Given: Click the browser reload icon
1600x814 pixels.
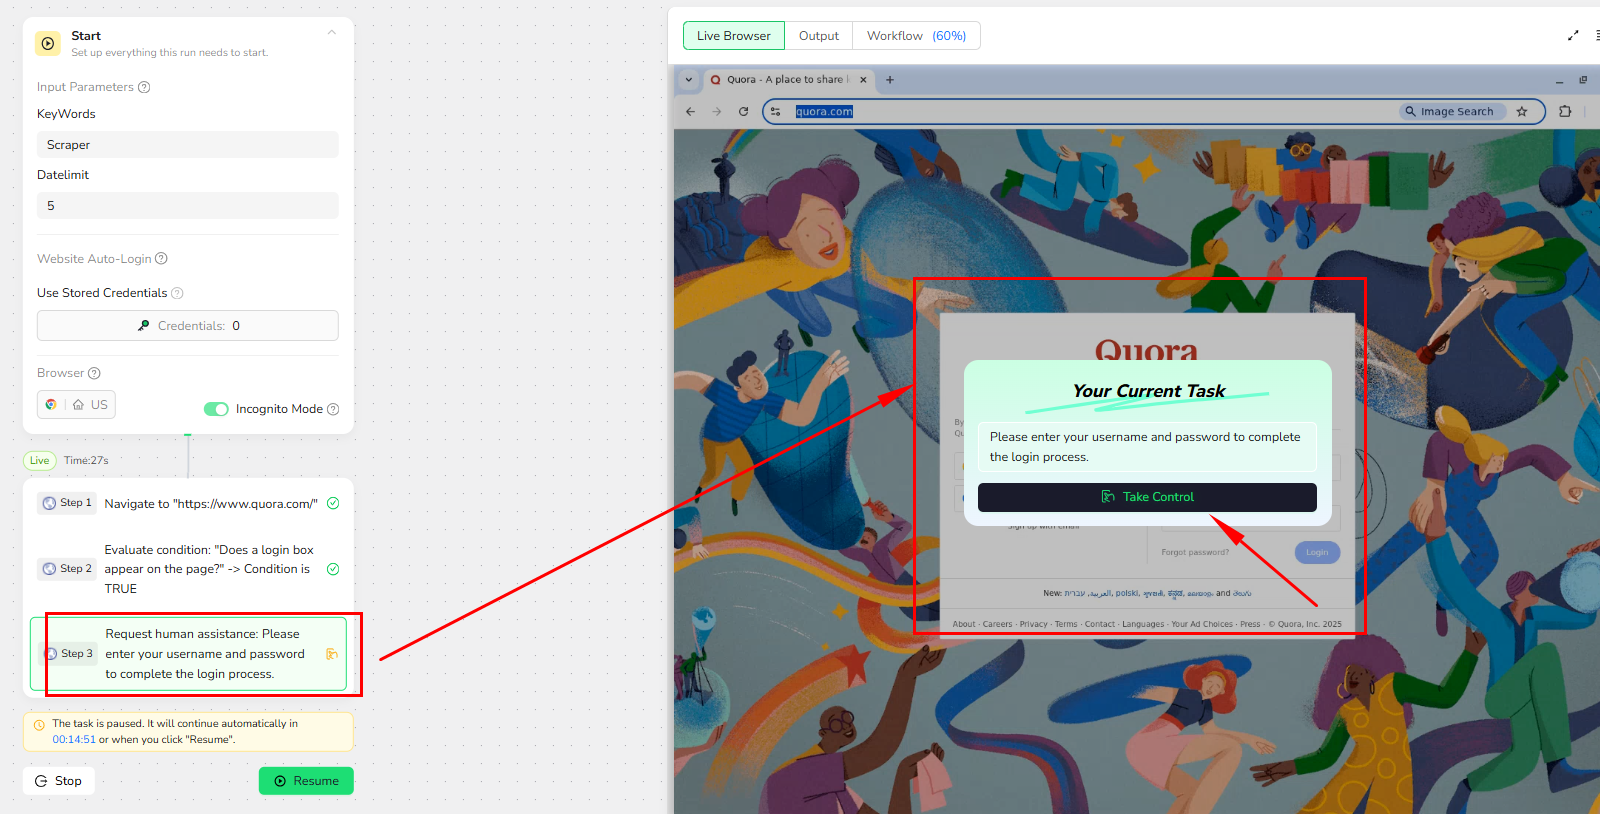Looking at the screenshot, I should coord(743,112).
